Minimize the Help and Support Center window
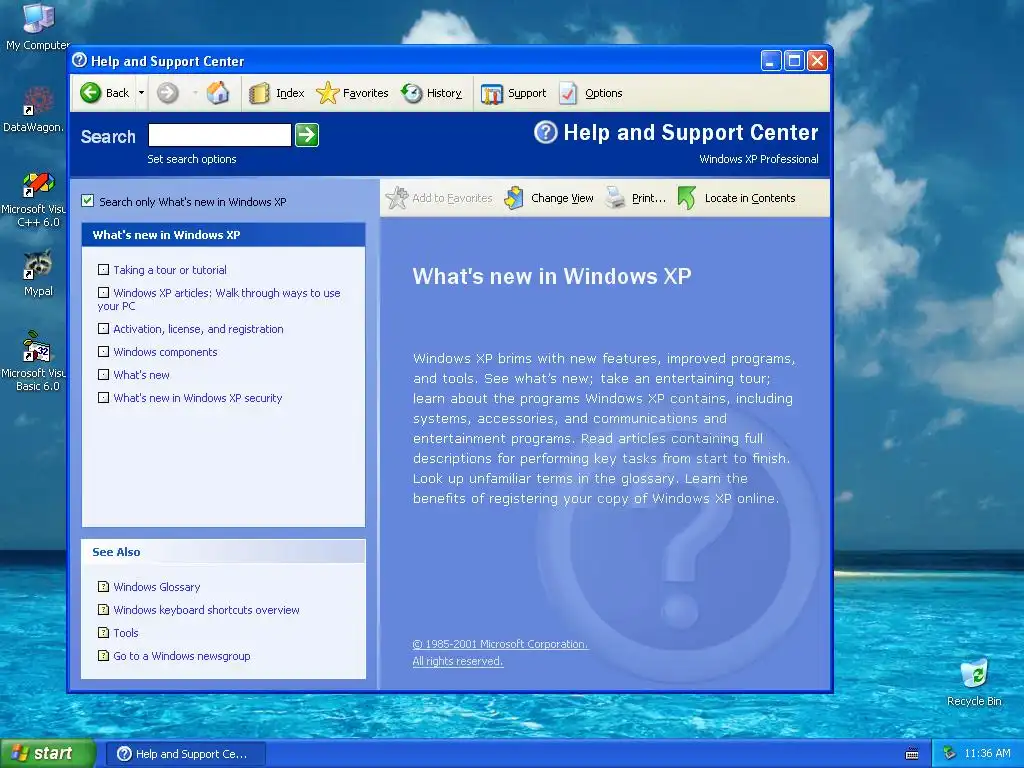This screenshot has height=768, width=1024. (771, 61)
